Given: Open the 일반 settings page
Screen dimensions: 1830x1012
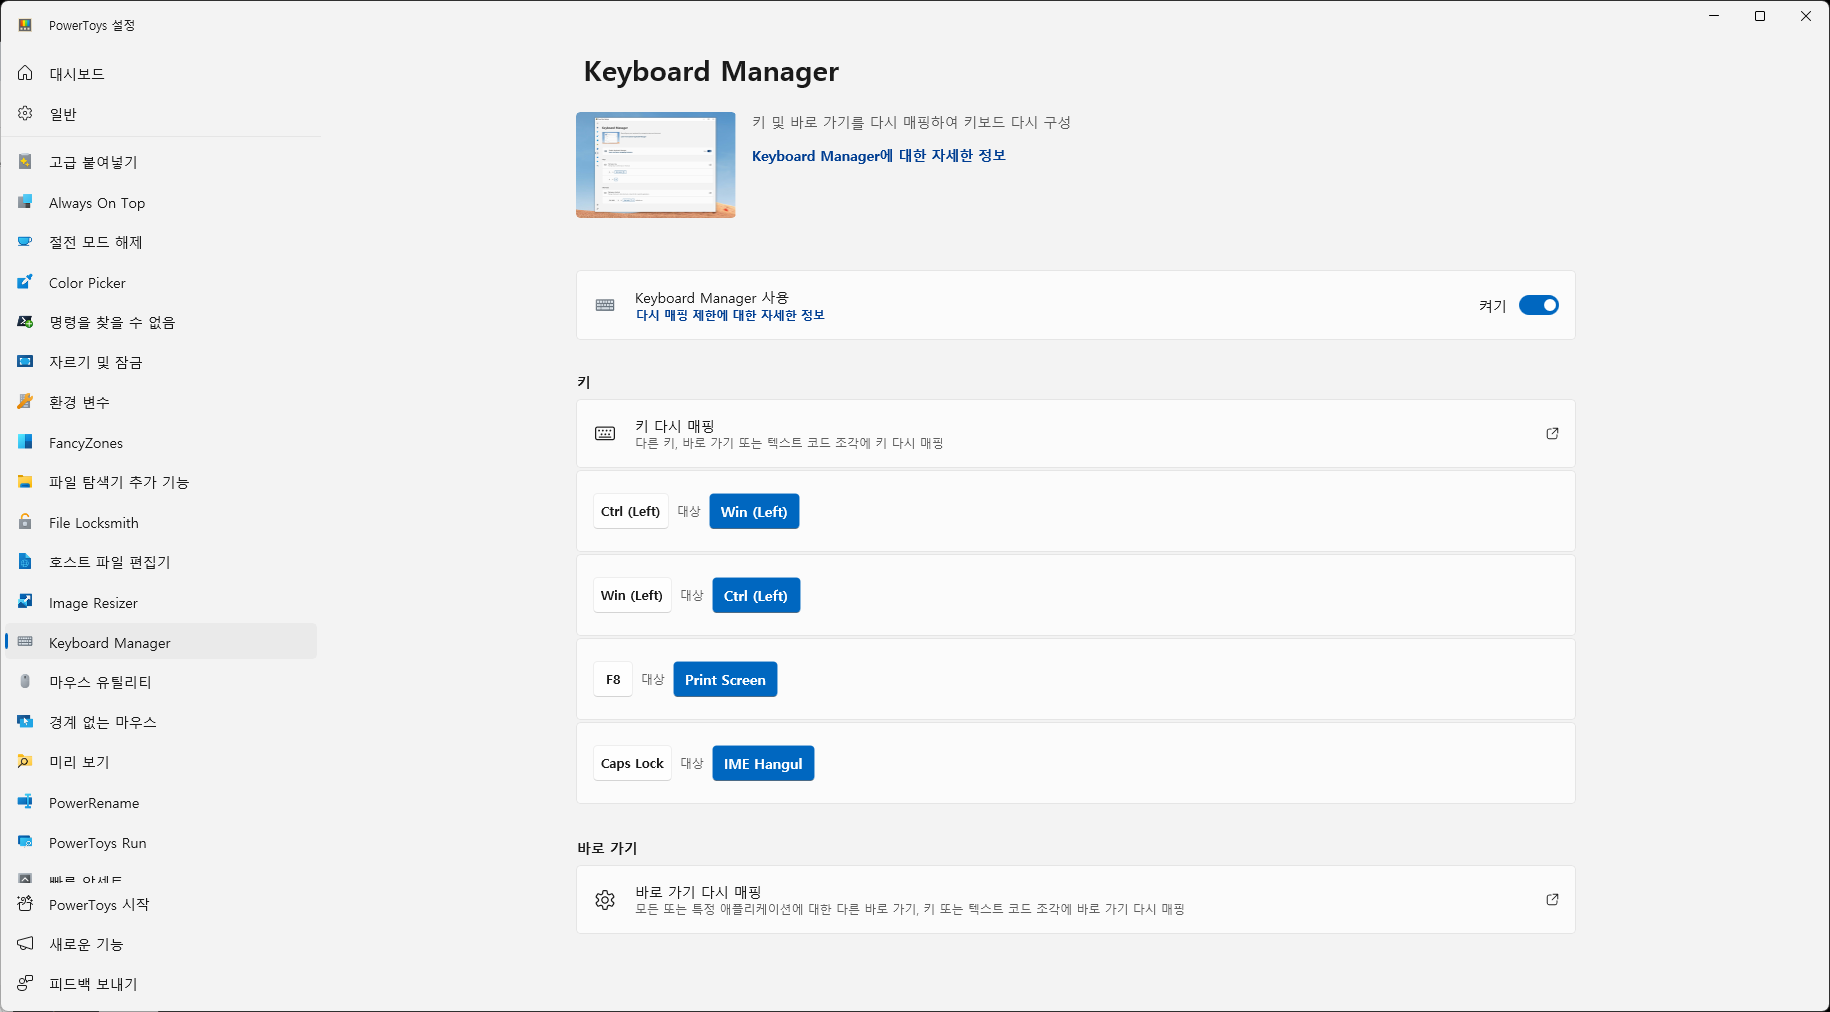Looking at the screenshot, I should 162,113.
